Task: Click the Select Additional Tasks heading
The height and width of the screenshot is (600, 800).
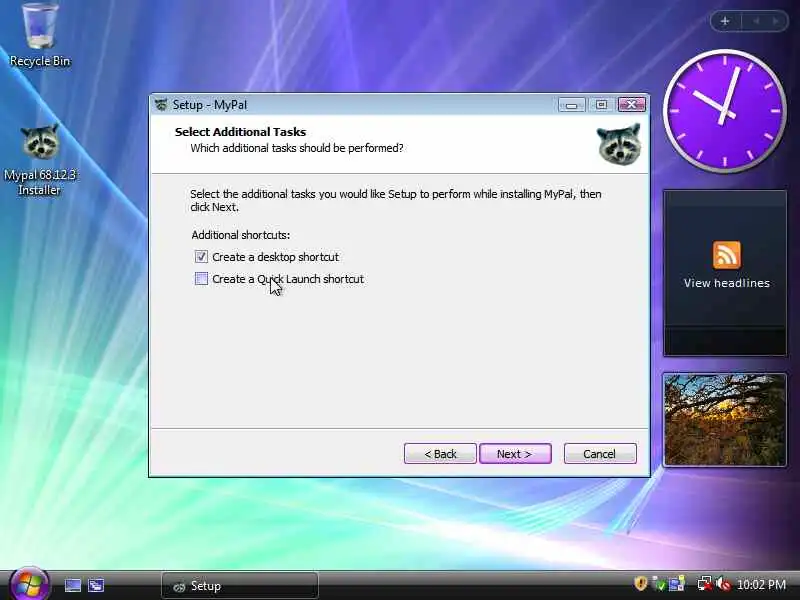Action: pyautogui.click(x=240, y=132)
